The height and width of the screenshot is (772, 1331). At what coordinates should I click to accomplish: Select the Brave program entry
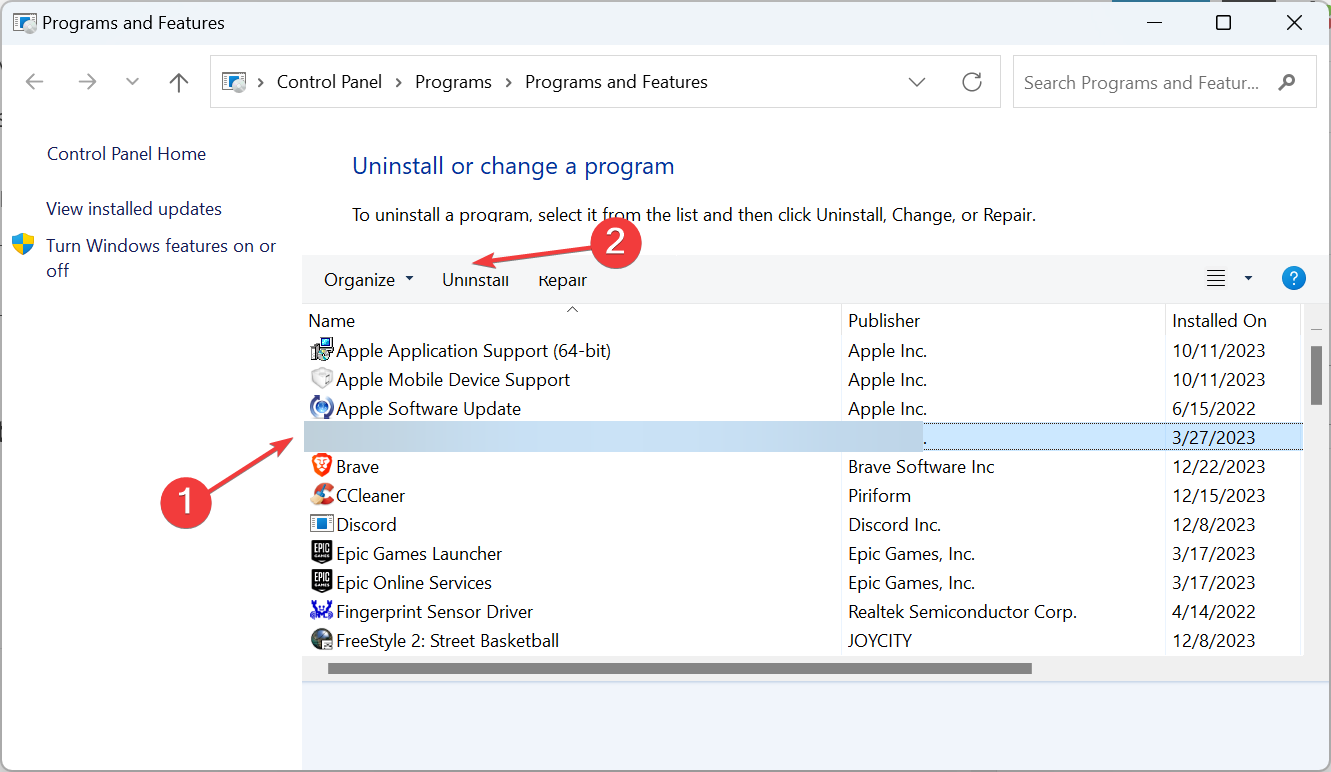tap(357, 467)
